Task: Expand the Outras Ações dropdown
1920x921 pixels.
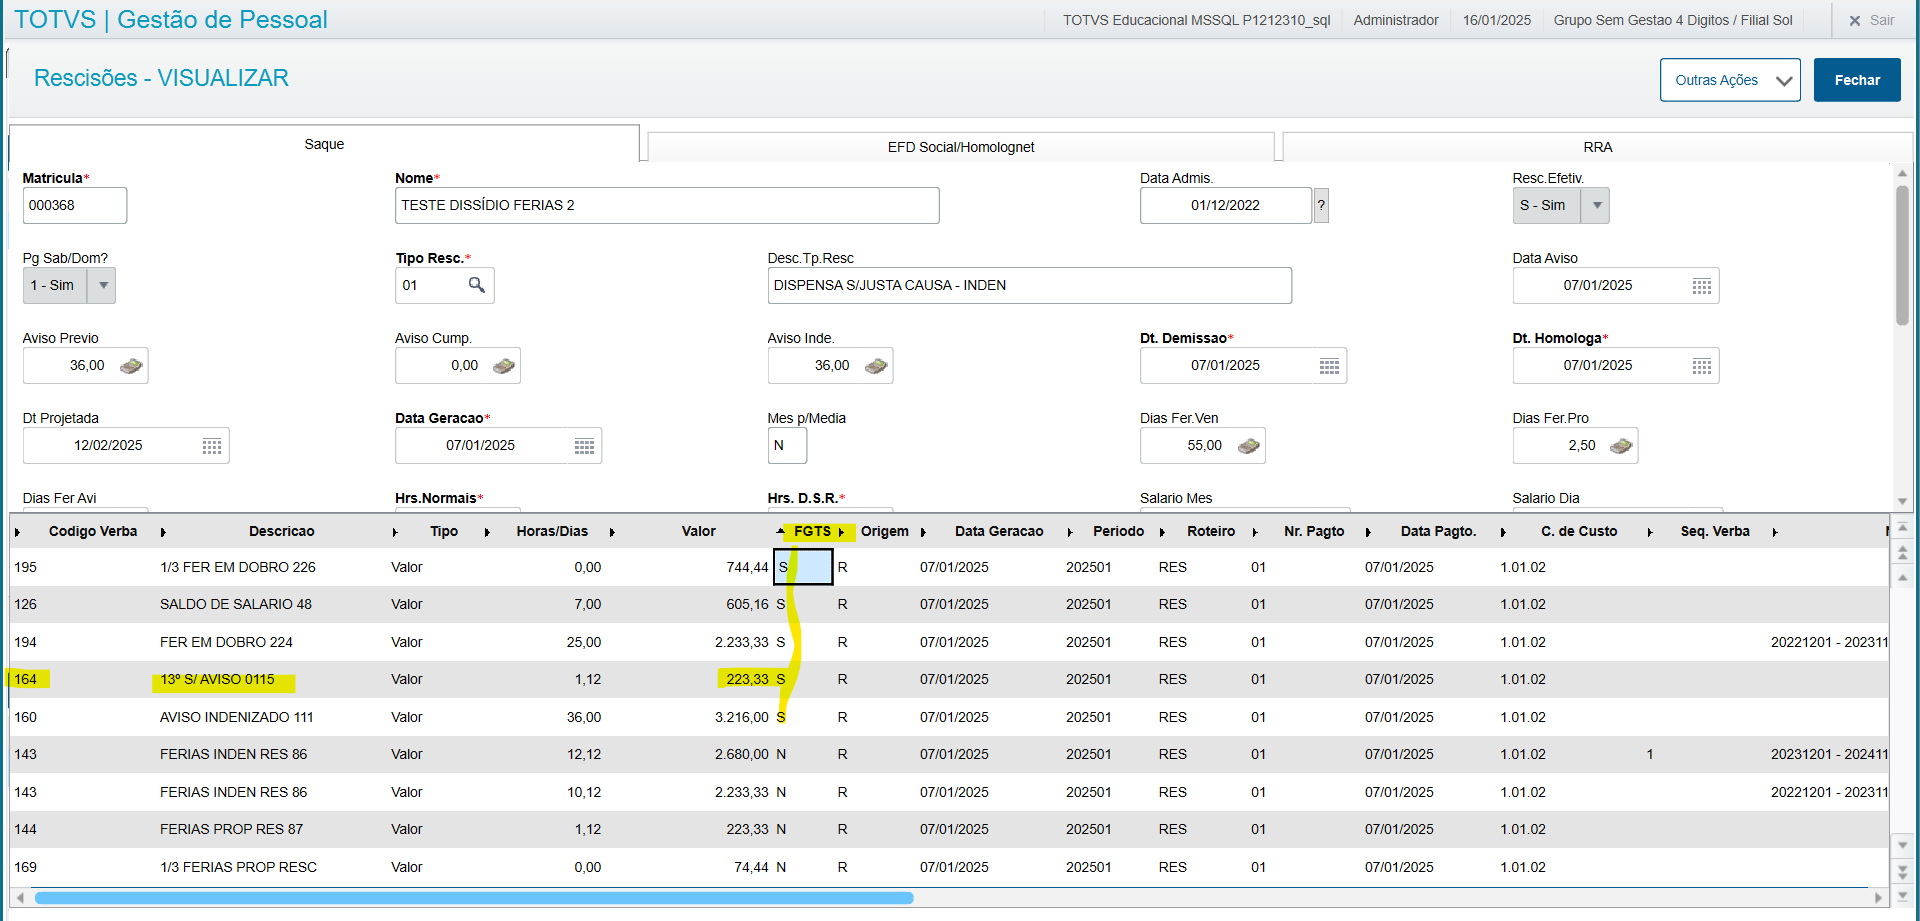Action: 1730,80
